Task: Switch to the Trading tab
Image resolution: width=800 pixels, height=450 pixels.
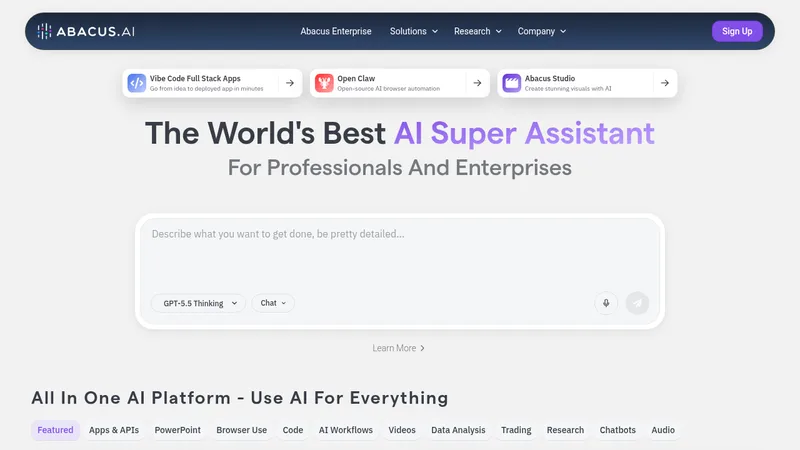Action: pyautogui.click(x=516, y=430)
